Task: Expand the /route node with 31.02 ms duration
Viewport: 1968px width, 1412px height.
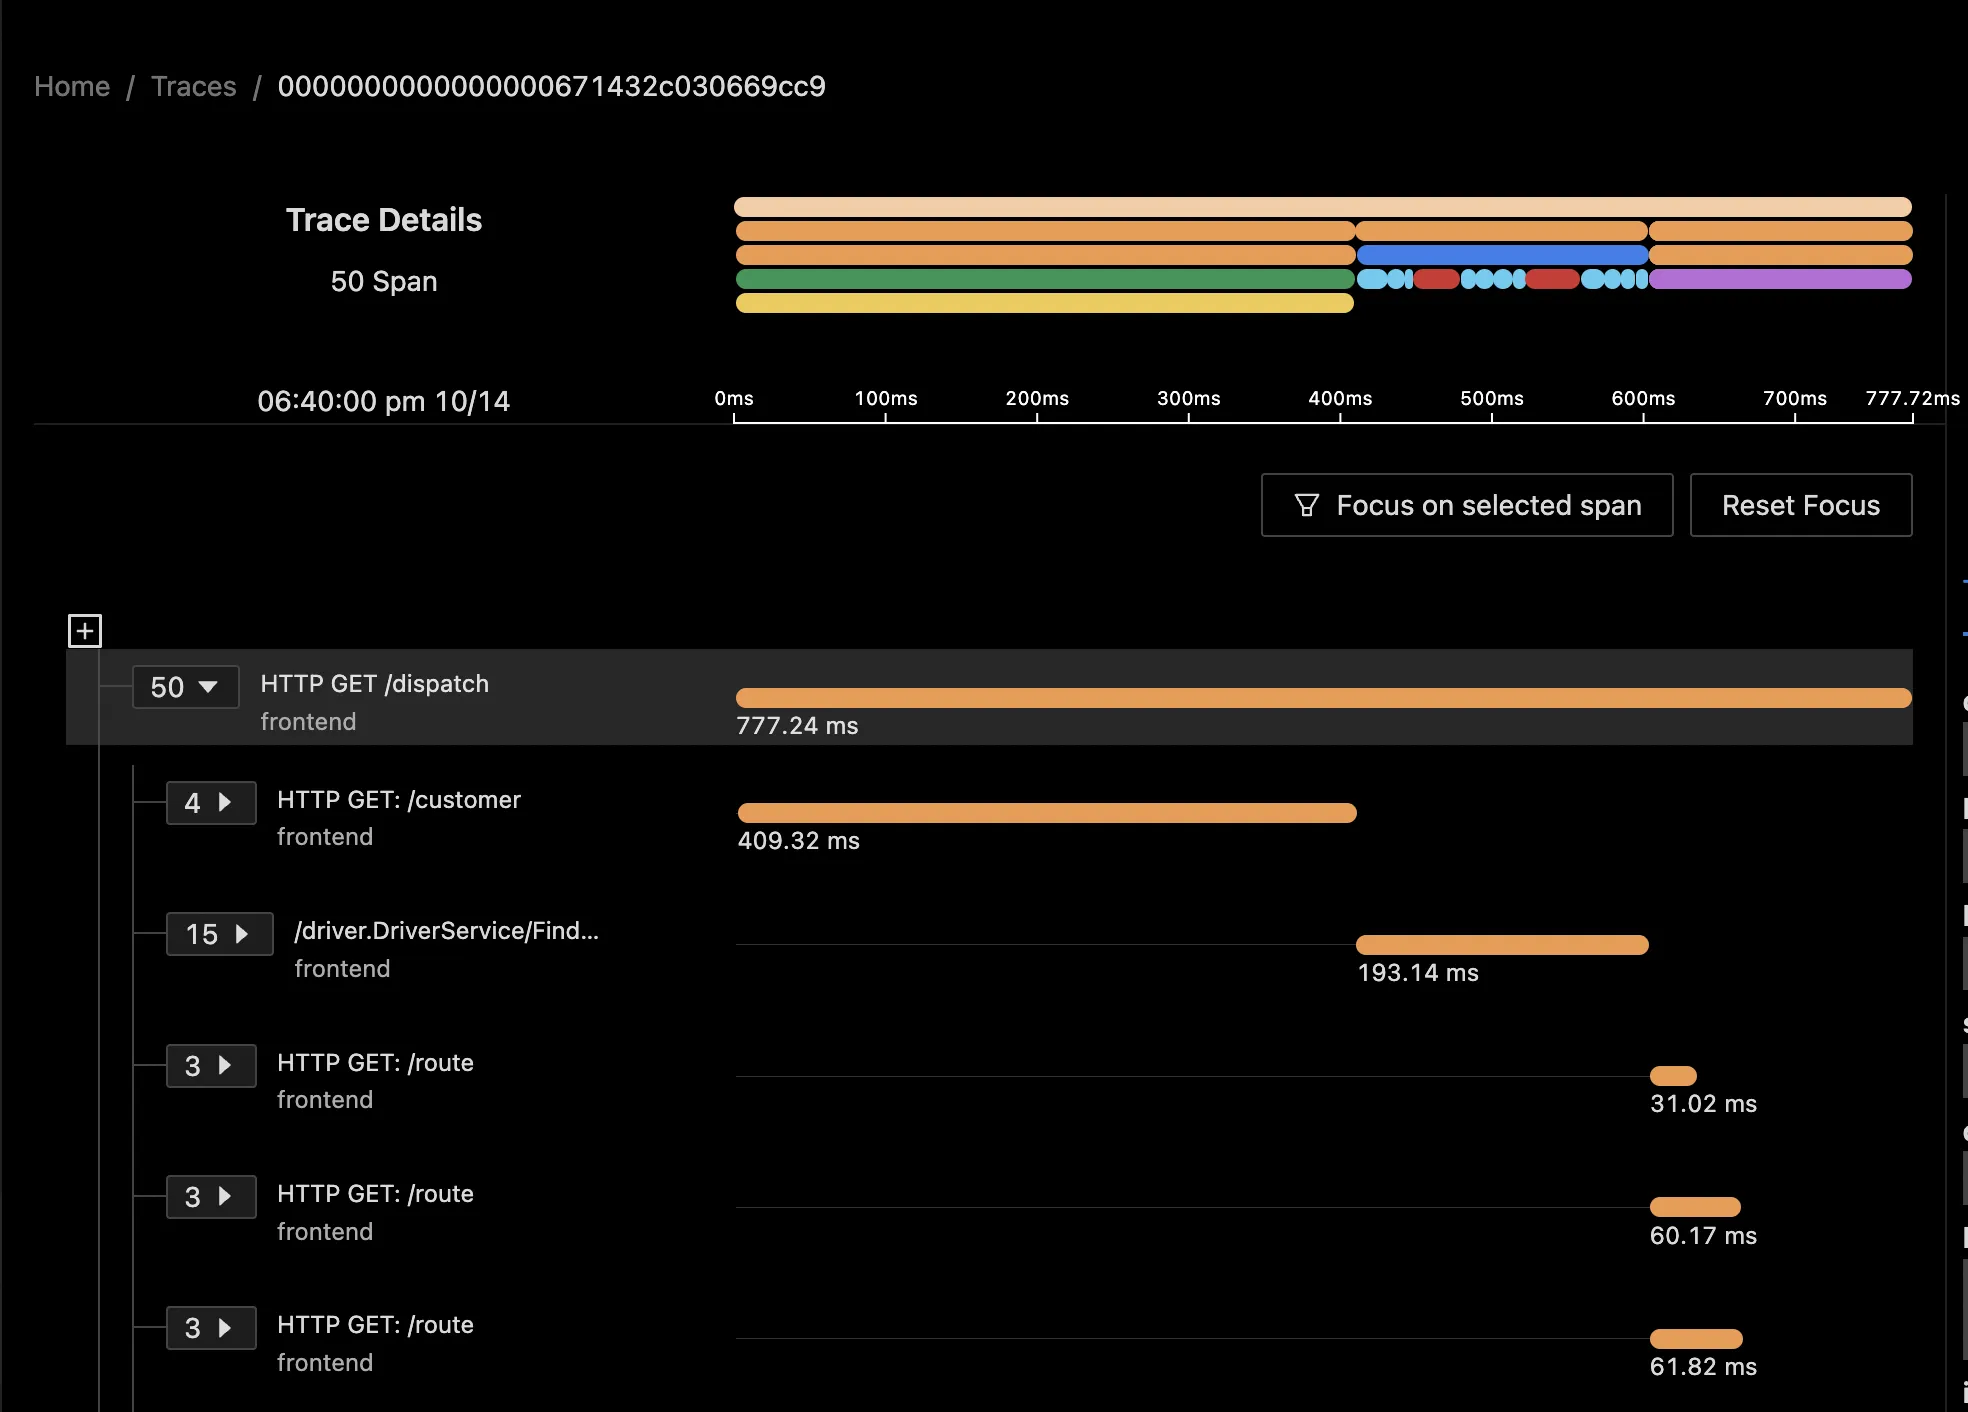Action: pyautogui.click(x=211, y=1066)
